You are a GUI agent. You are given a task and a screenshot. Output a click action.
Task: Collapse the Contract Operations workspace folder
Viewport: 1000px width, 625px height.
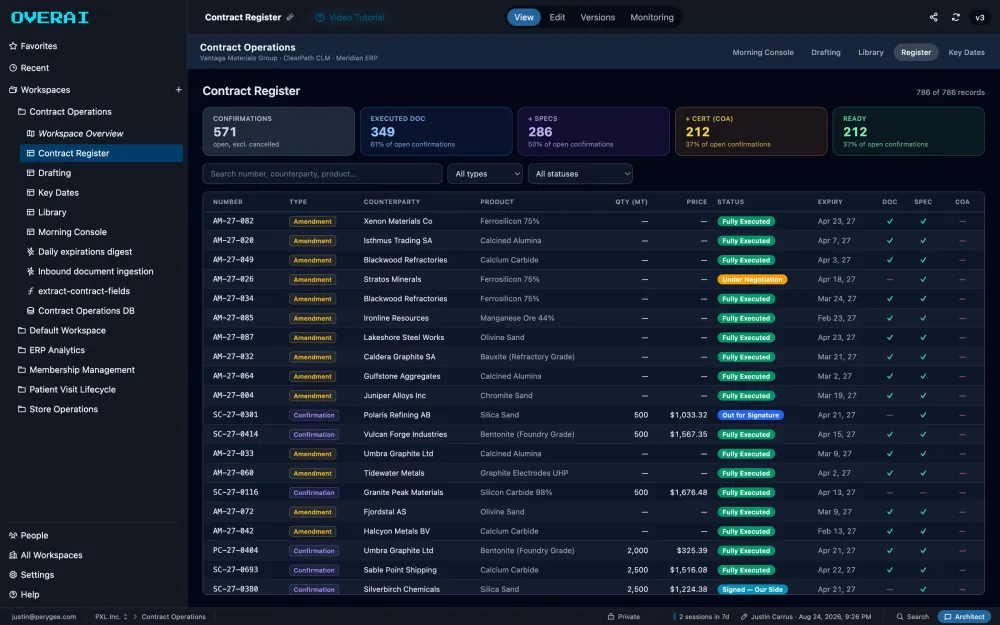(x=64, y=112)
